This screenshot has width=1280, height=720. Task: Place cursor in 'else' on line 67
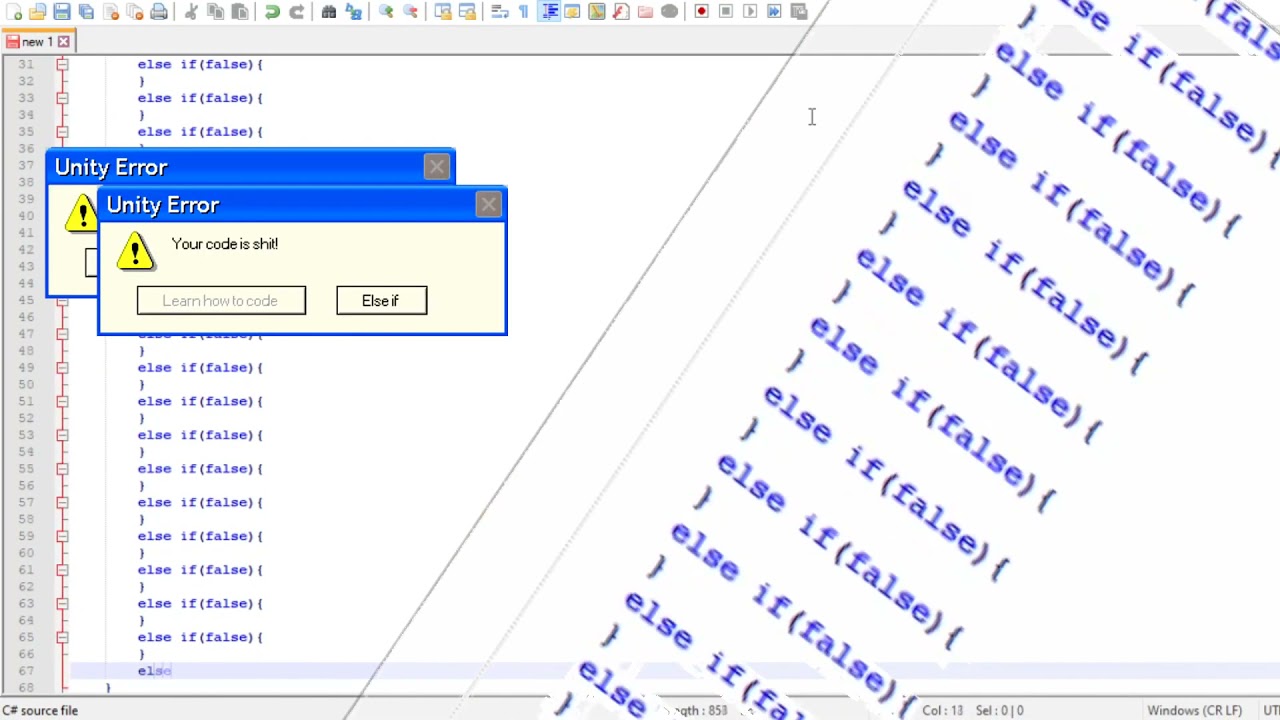(155, 671)
